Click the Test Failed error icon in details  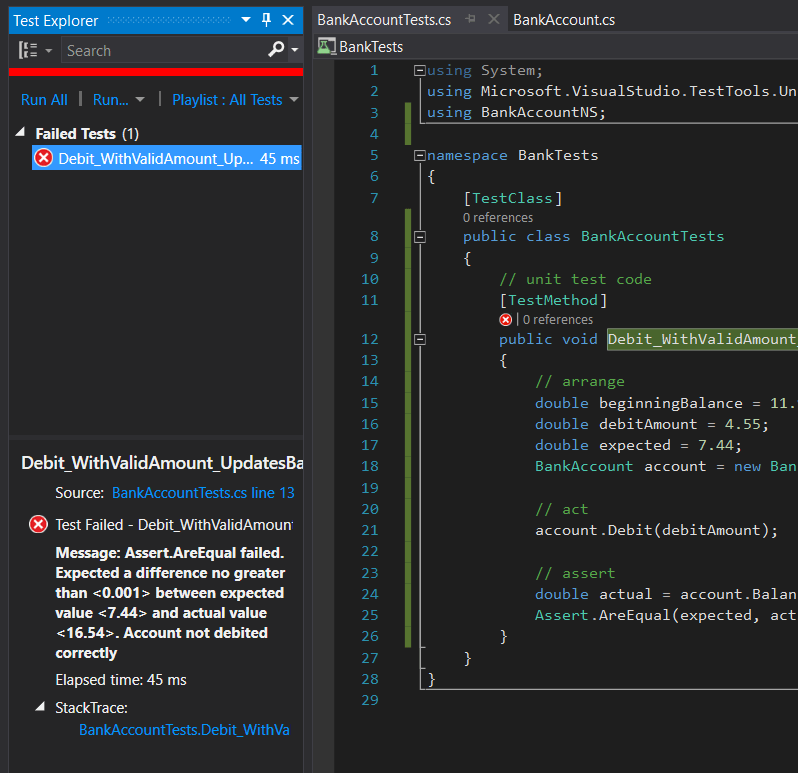pyautogui.click(x=38, y=524)
